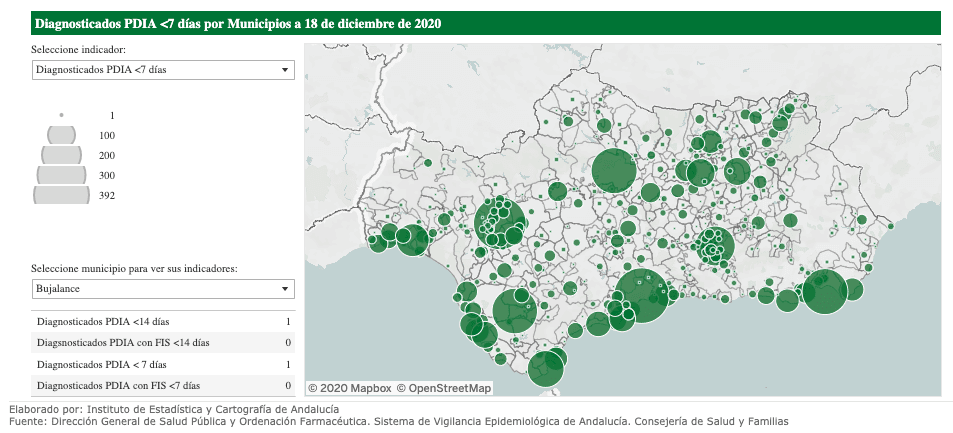This screenshot has width=953, height=433.
Task: Select 'Diagnosticados PDIA con FIS <7 días' row
Action: 163,386
